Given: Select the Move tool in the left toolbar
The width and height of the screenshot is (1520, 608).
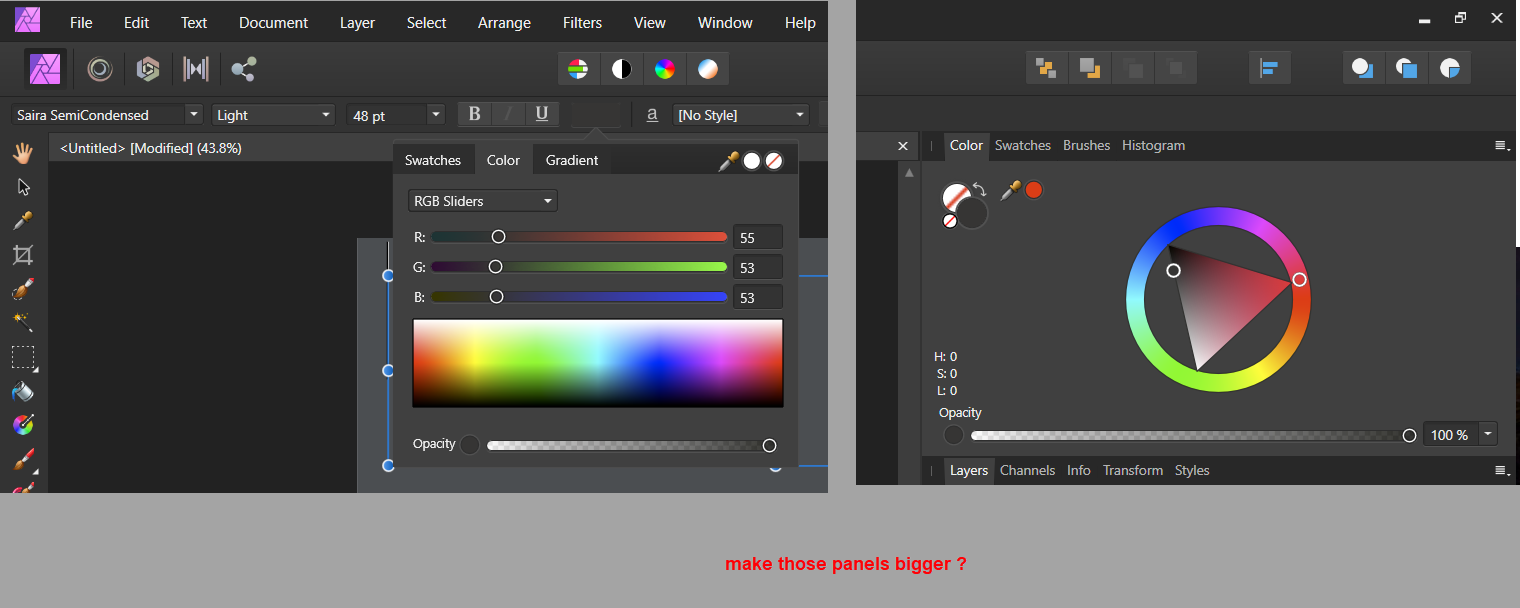Looking at the screenshot, I should (x=22, y=186).
